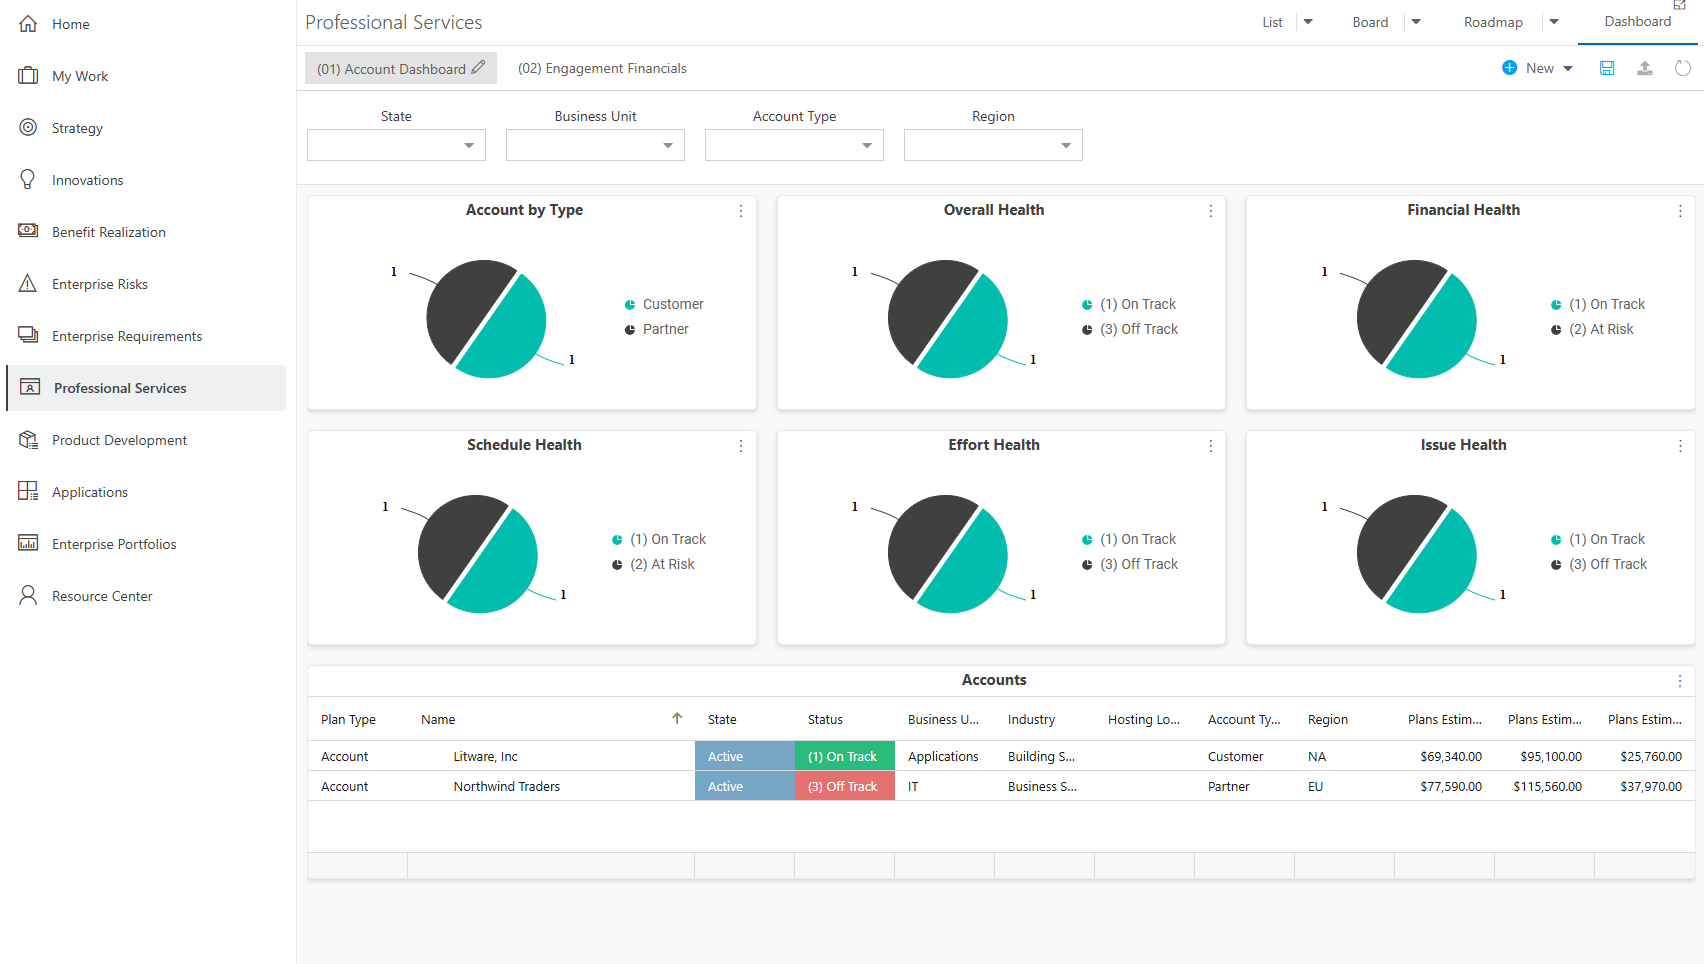Save the dashboard with disk icon
The height and width of the screenshot is (964, 1704).
click(1607, 68)
